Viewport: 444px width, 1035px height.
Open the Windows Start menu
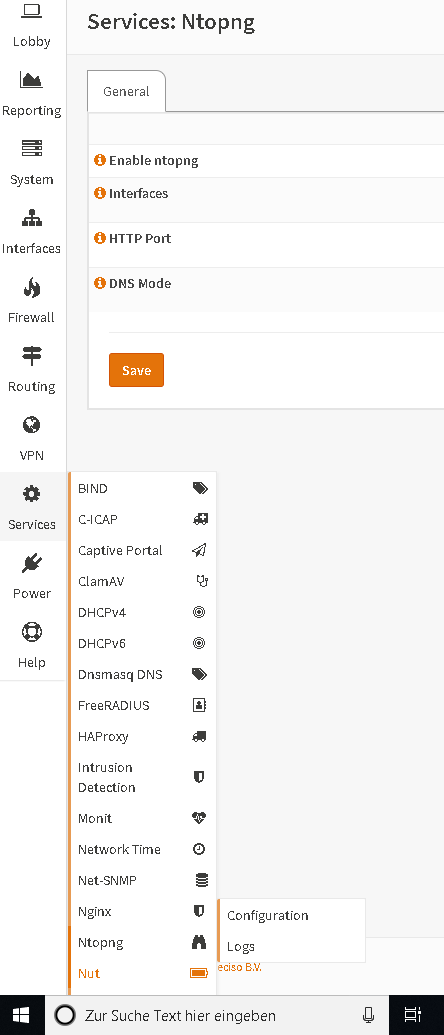coord(22,1015)
